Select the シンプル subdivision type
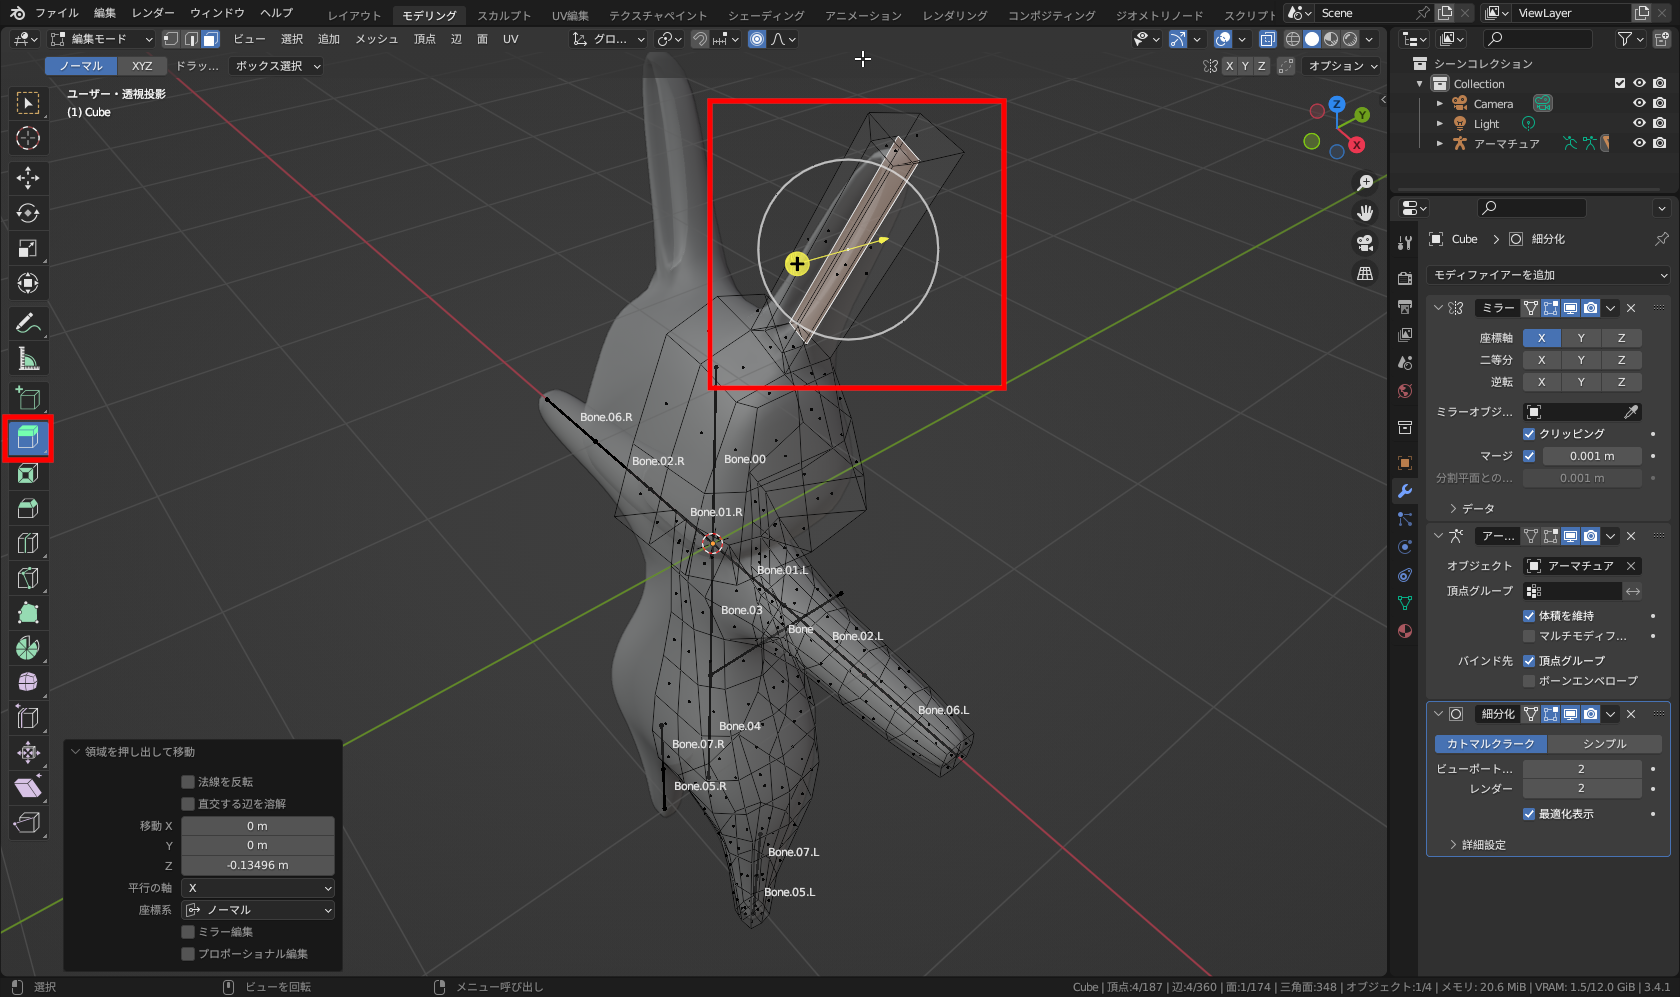This screenshot has height=997, width=1680. coord(1605,744)
